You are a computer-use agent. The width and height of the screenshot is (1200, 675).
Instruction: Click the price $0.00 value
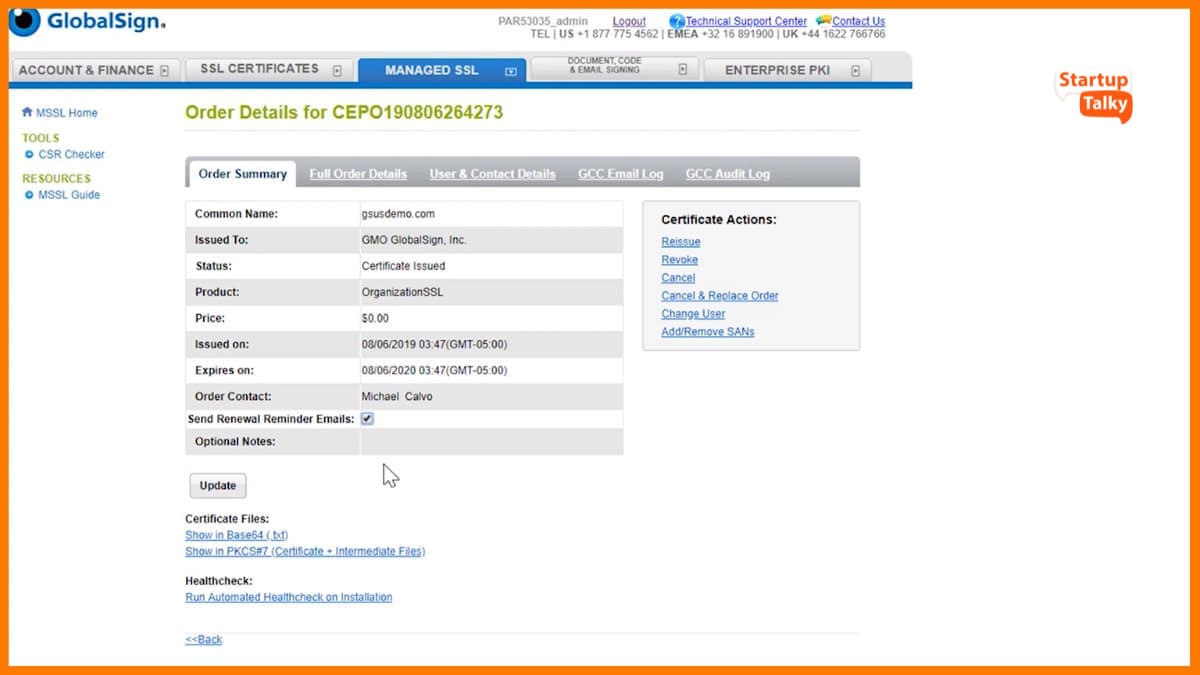pos(375,318)
